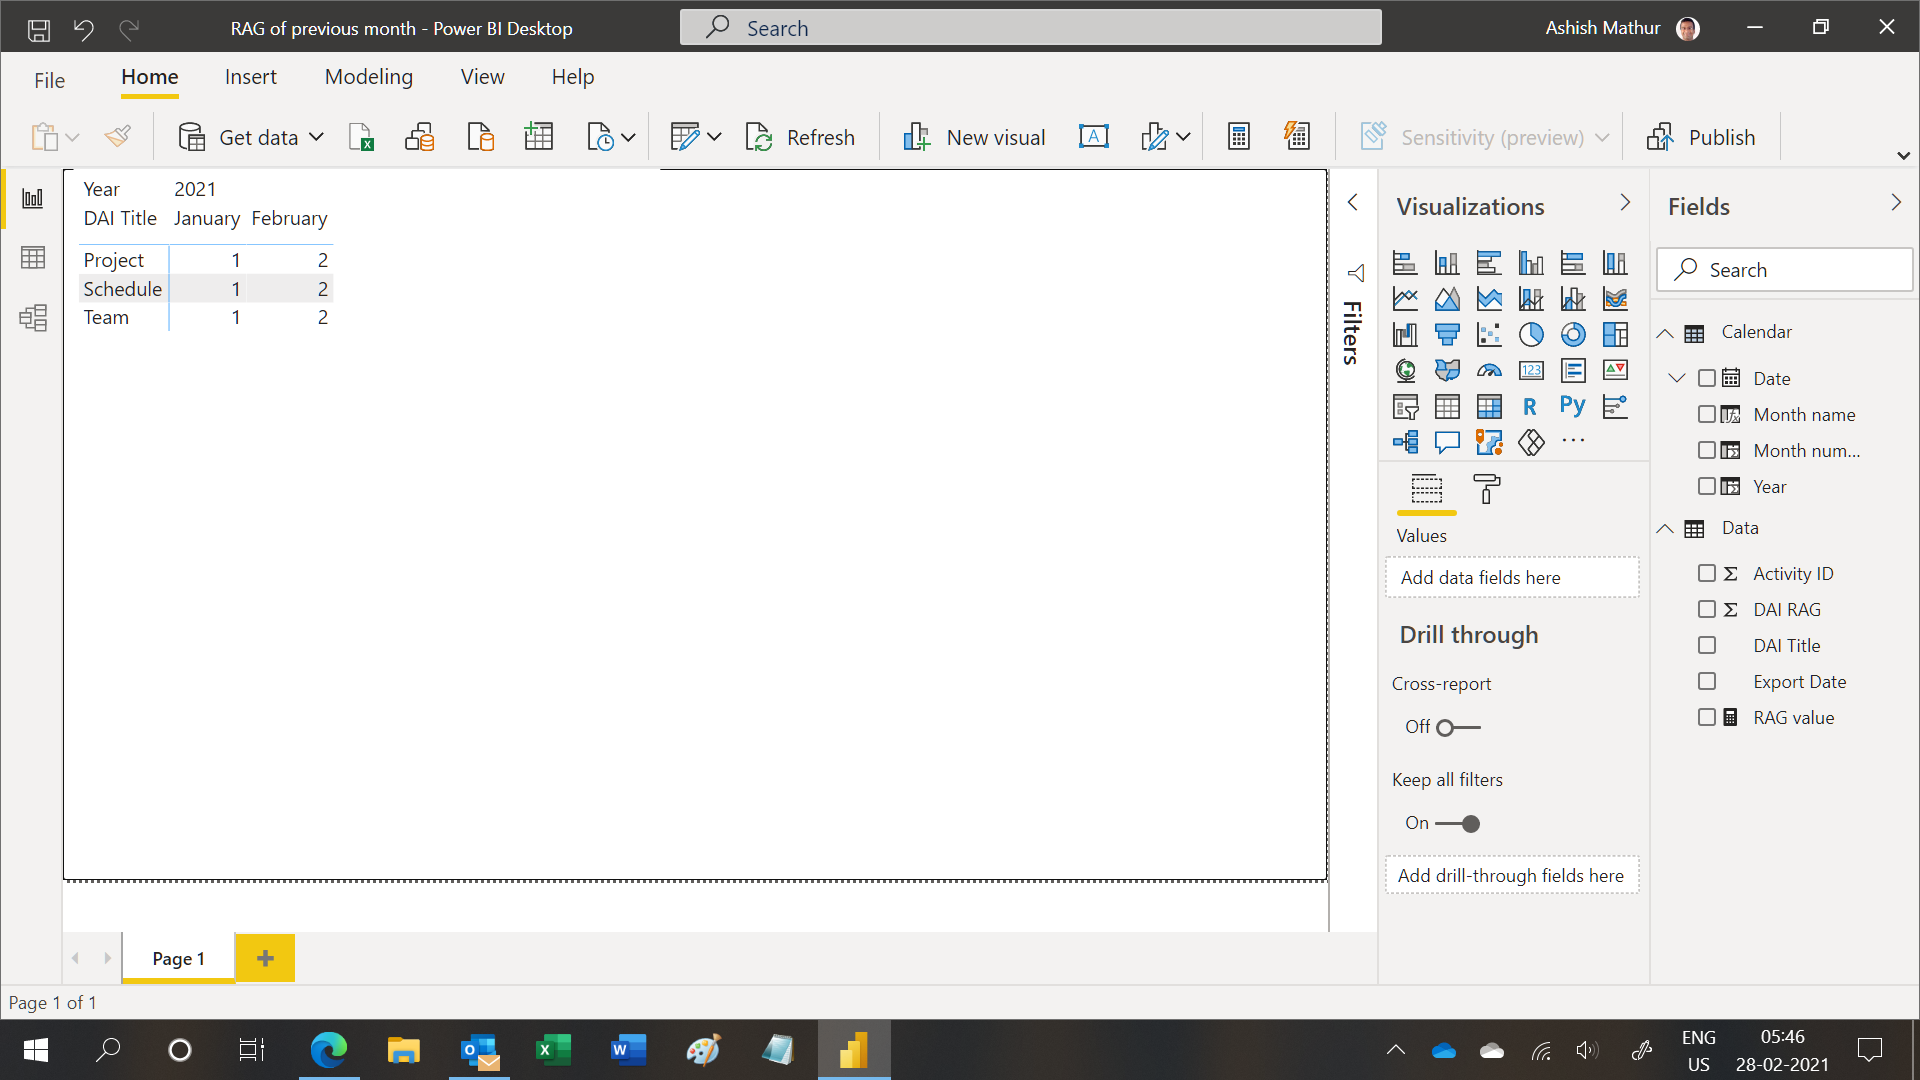Screen dimensions: 1920x1080
Task: Save the report with the disk icon
Action: pyautogui.click(x=39, y=29)
